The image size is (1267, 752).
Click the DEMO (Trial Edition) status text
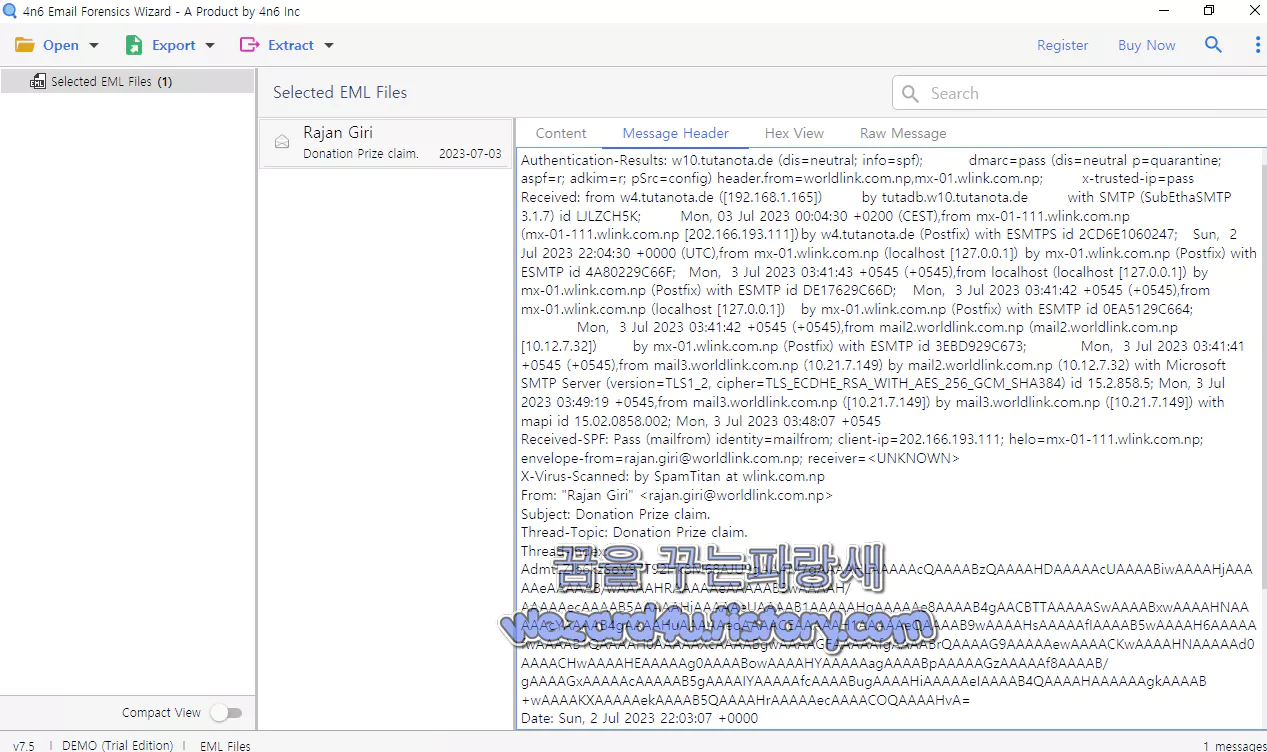pos(118,745)
